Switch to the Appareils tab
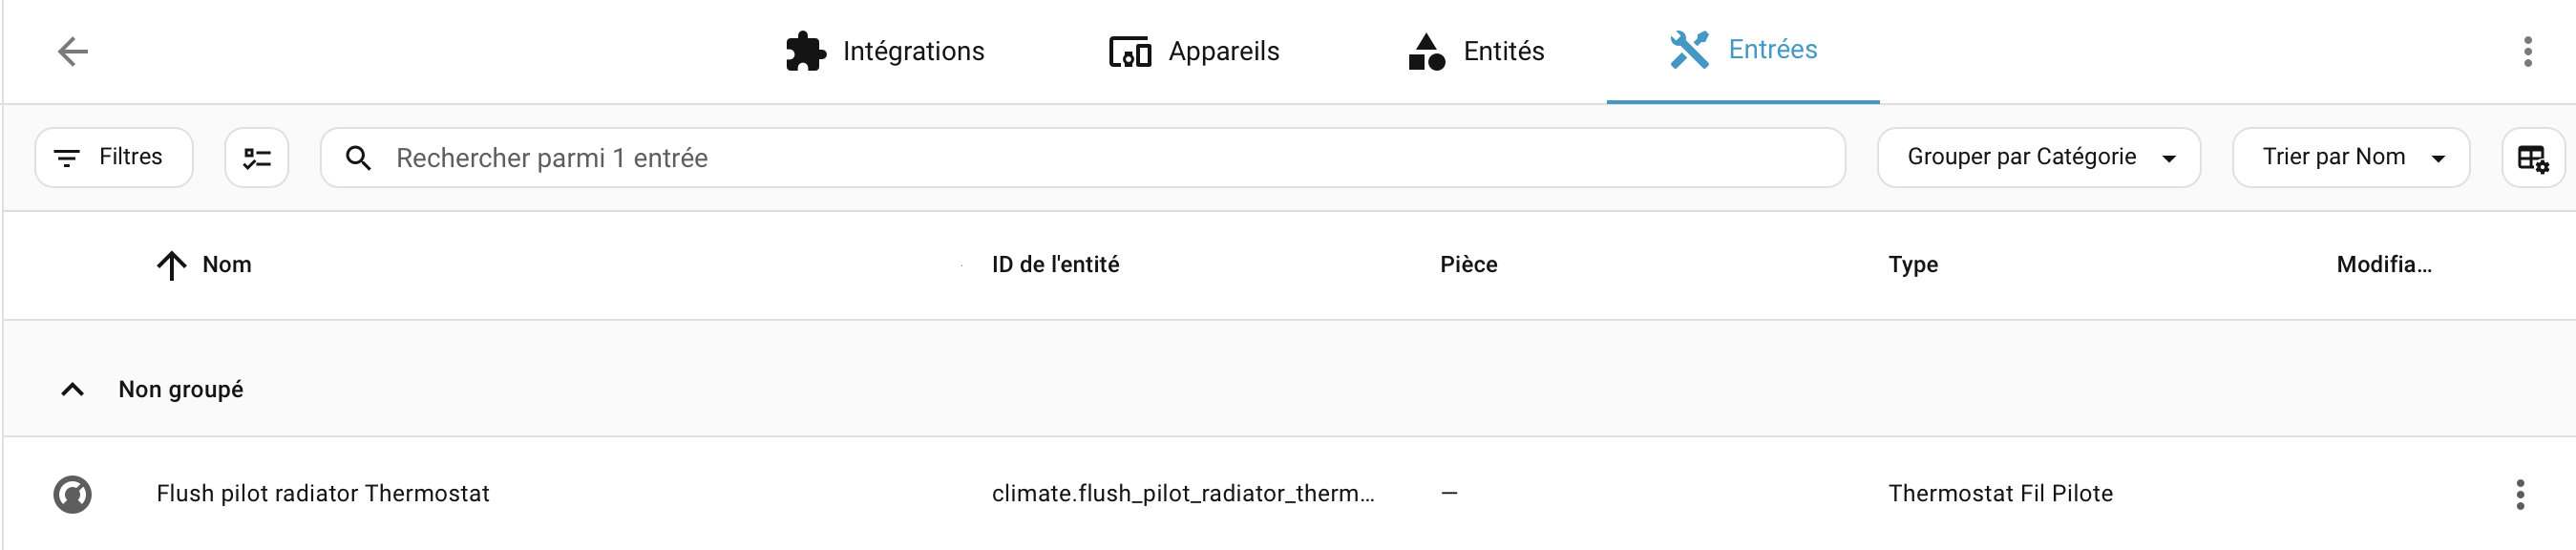The image size is (2576, 550). pos(1223,51)
